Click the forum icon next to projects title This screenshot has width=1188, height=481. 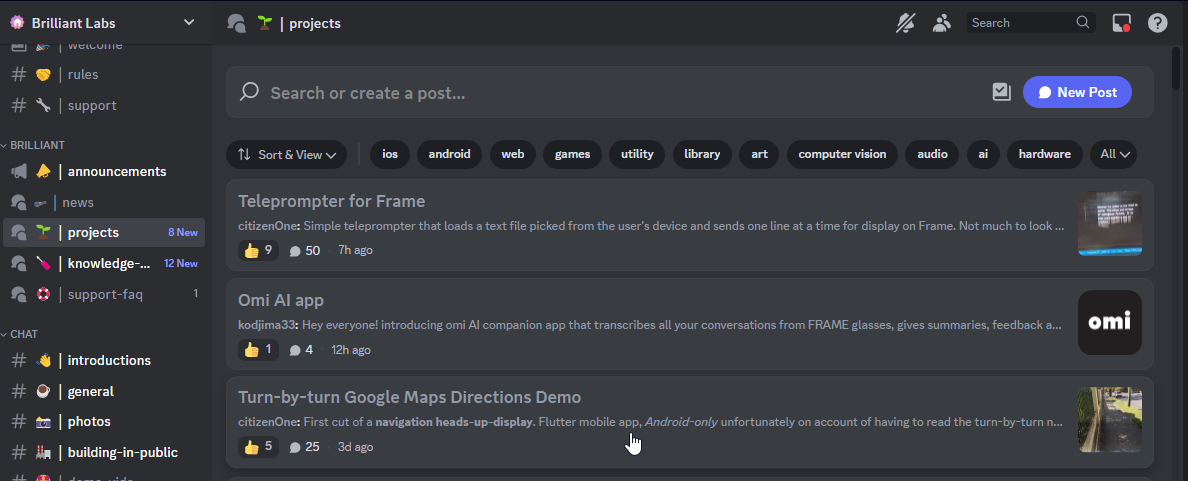[236, 23]
